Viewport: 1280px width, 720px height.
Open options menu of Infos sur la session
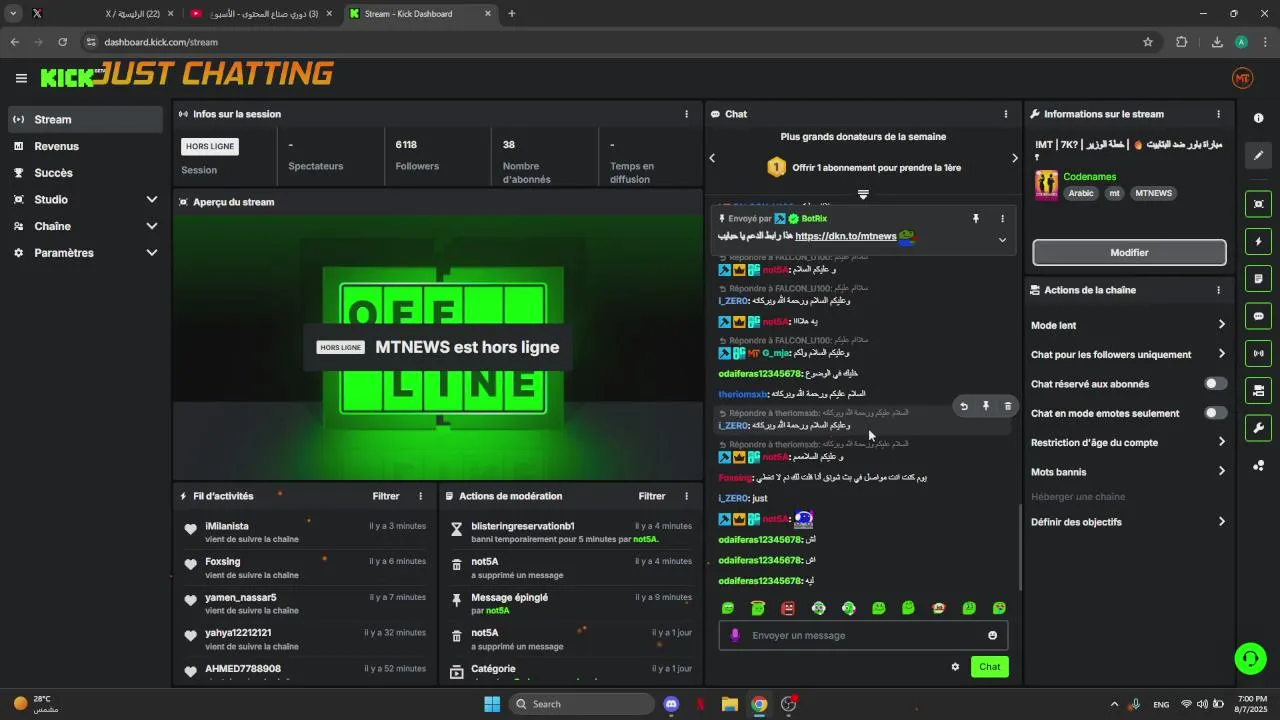[686, 114]
